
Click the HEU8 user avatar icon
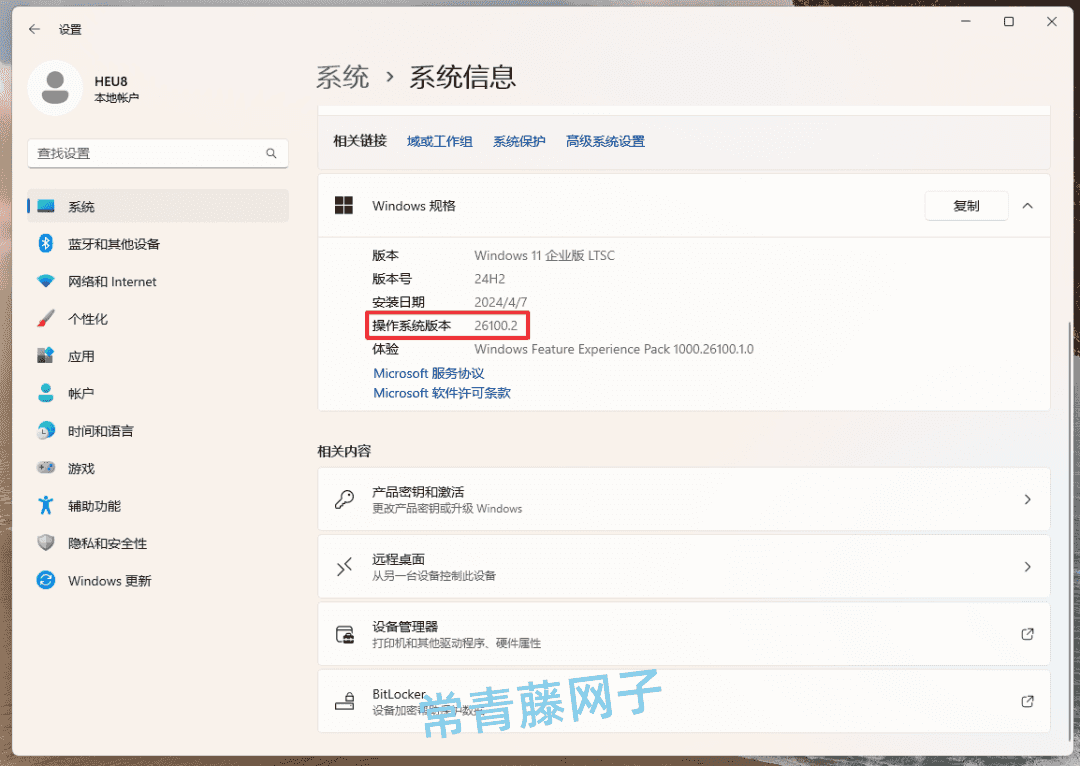pos(55,87)
